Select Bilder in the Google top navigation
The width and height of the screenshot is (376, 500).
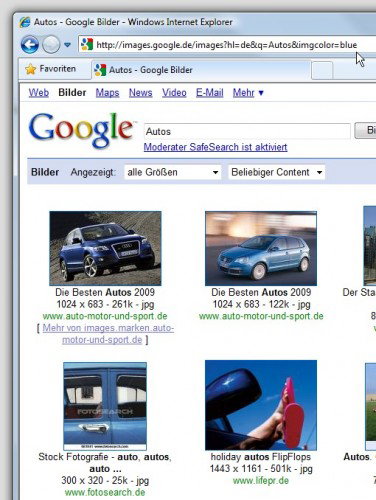(x=72, y=93)
